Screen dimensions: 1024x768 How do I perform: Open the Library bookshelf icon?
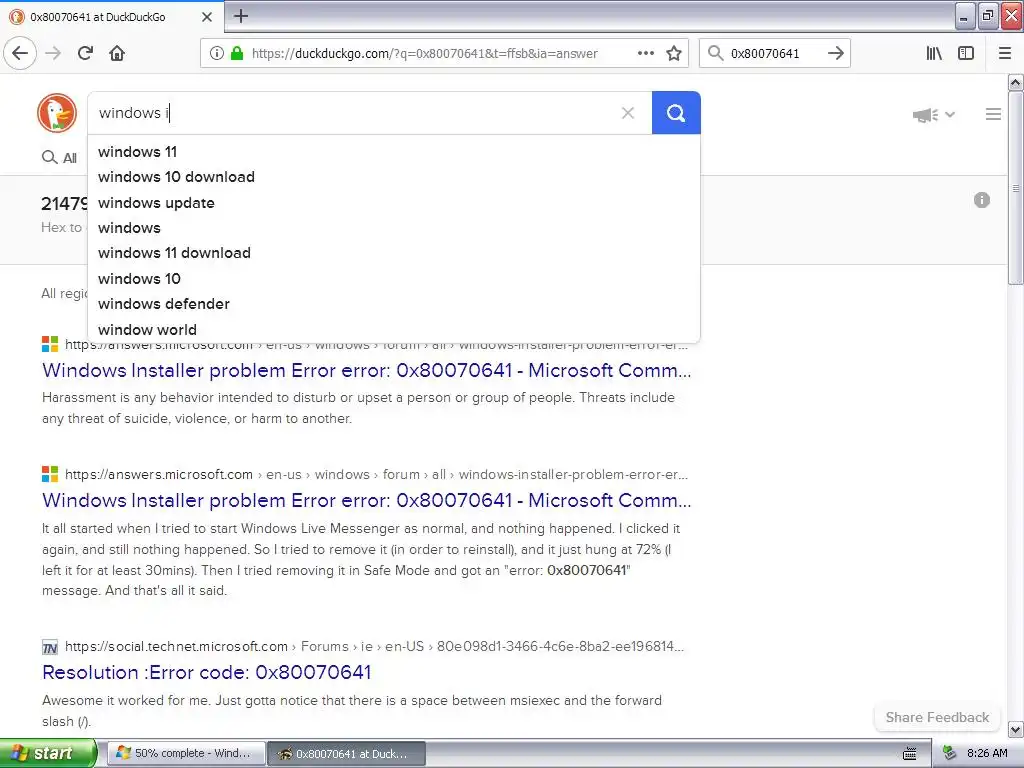pos(934,54)
